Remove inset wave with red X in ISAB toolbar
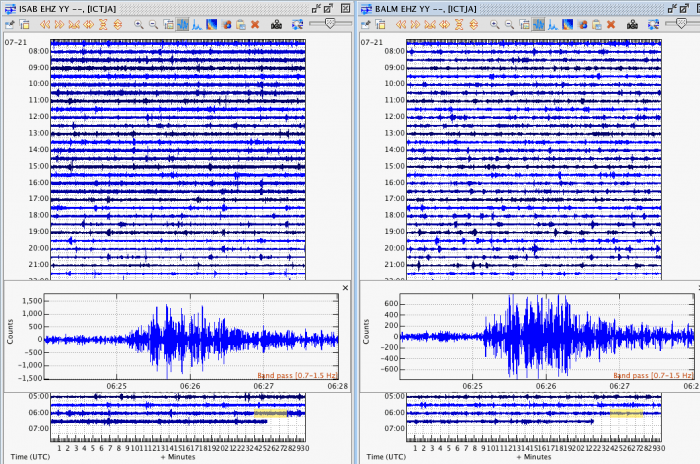700x464 pixels. point(255,25)
